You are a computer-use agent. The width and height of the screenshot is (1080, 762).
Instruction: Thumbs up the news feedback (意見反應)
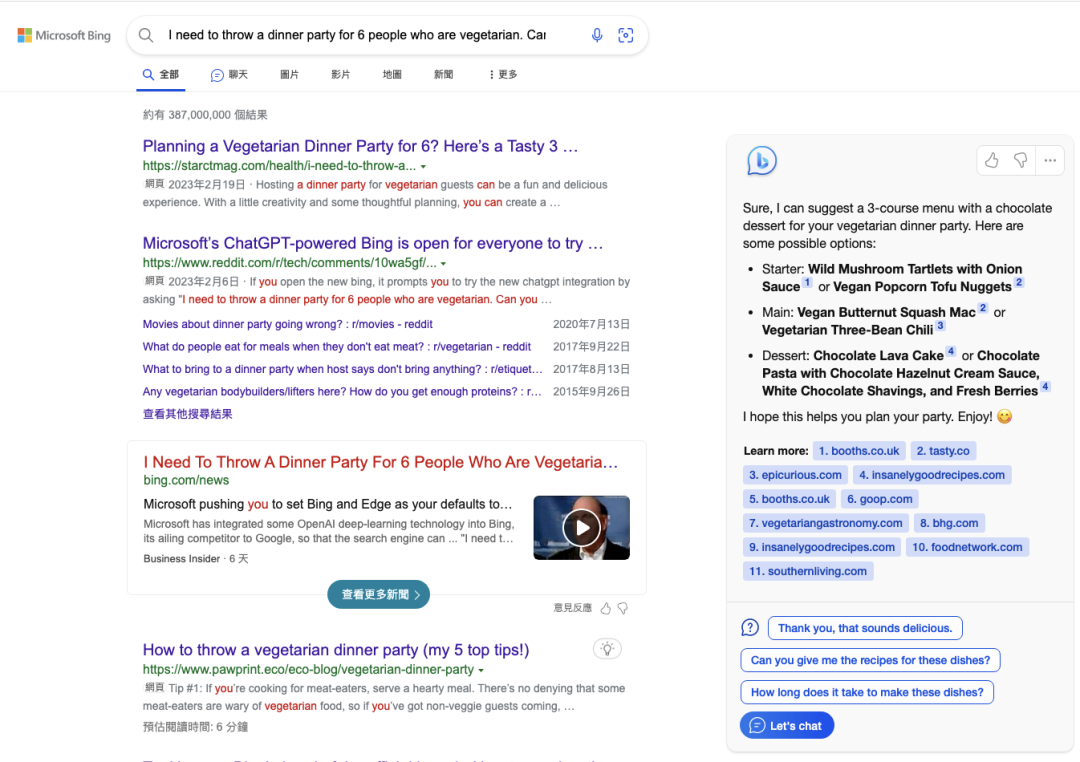[605, 608]
